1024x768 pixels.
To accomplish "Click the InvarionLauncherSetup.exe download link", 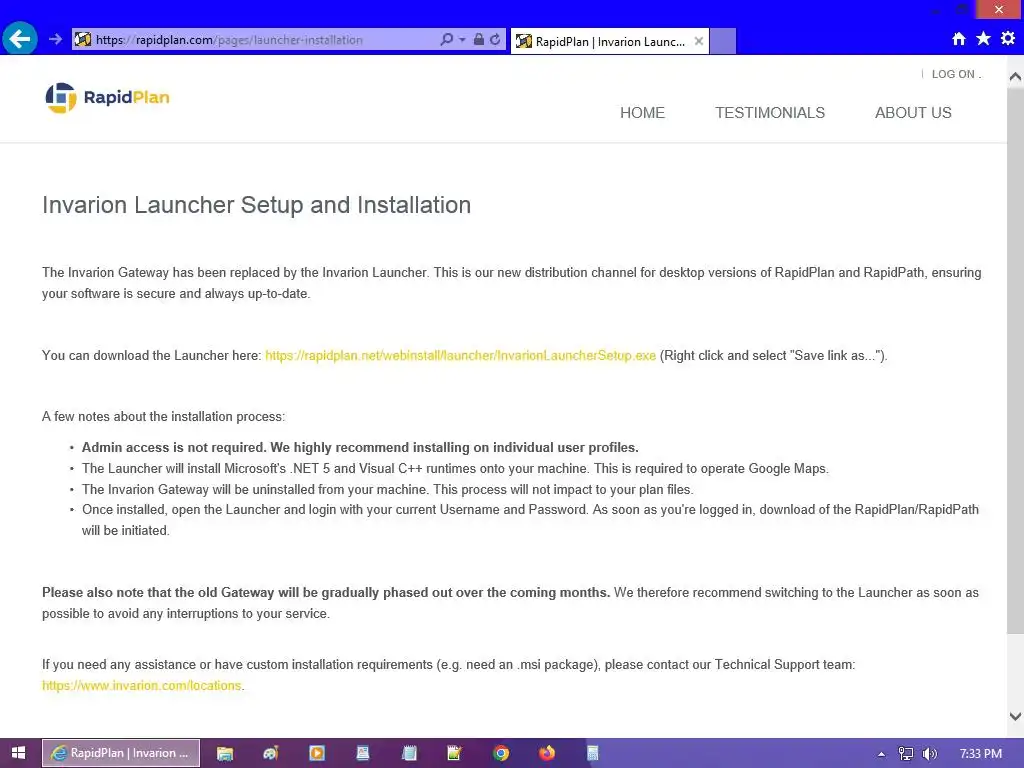I will pyautogui.click(x=460, y=356).
